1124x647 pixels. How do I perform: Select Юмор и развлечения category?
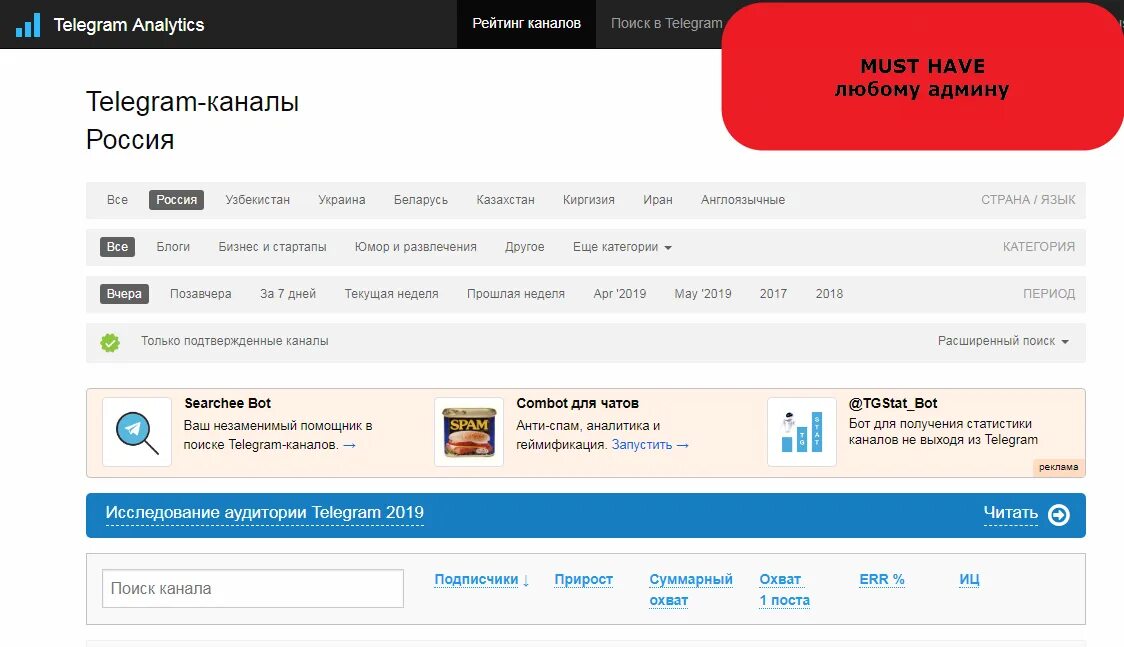(415, 247)
